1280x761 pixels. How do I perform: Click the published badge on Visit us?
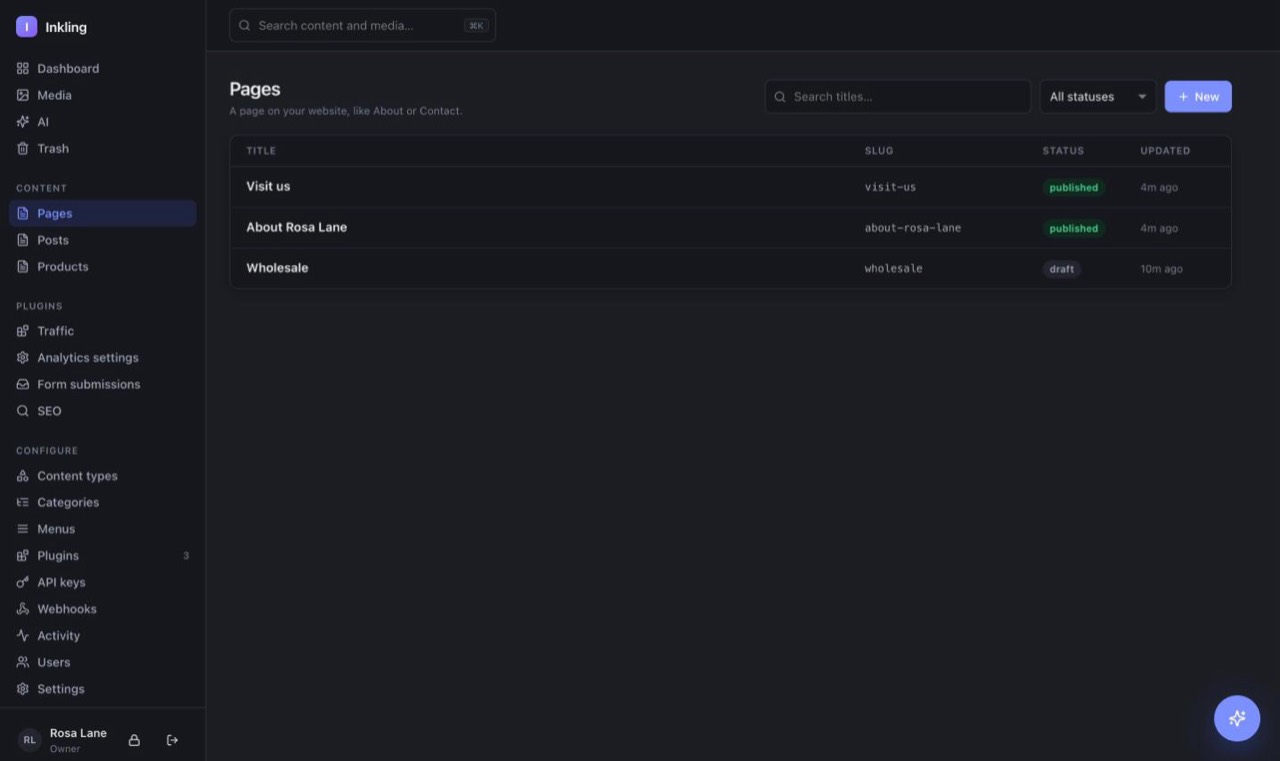pyautogui.click(x=1074, y=188)
